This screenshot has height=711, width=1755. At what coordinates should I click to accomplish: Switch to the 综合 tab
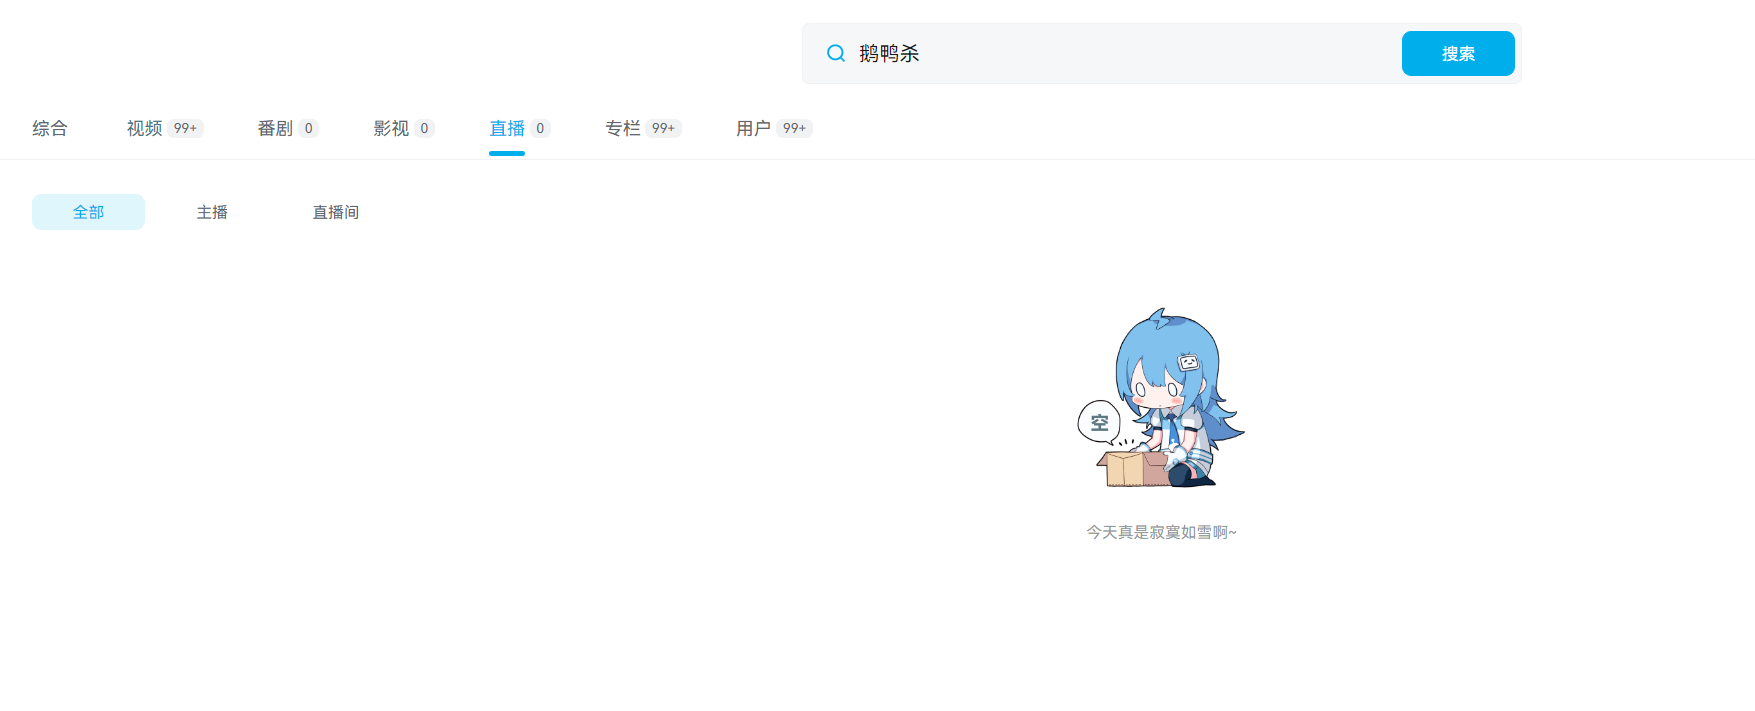50,128
